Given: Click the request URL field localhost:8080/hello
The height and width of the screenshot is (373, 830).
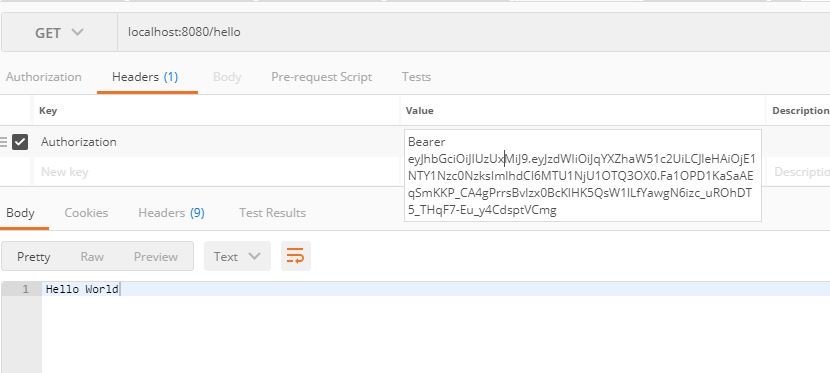Looking at the screenshot, I should 474,33.
